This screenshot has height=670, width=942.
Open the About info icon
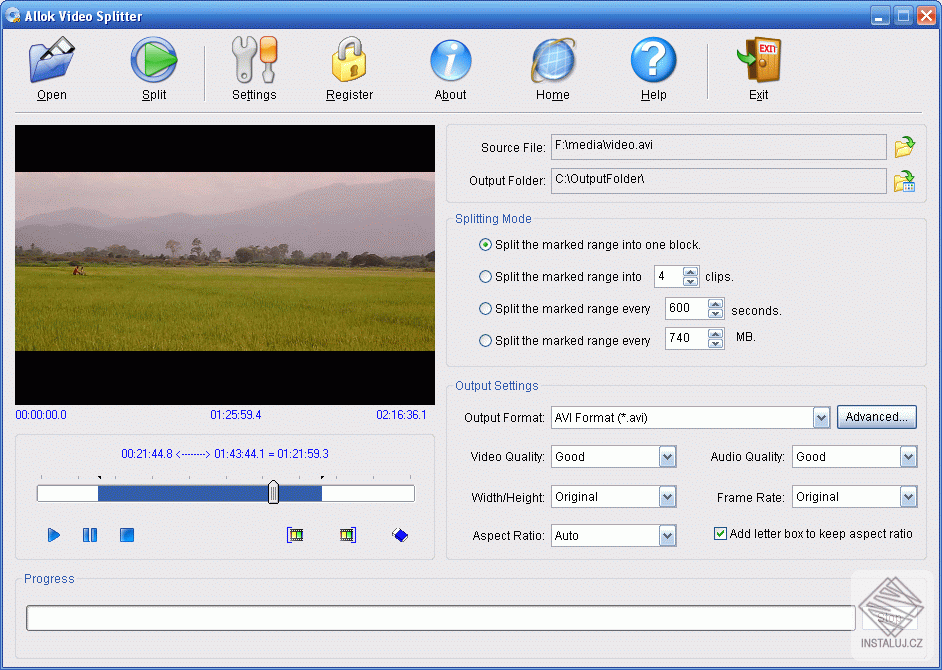[x=450, y=62]
